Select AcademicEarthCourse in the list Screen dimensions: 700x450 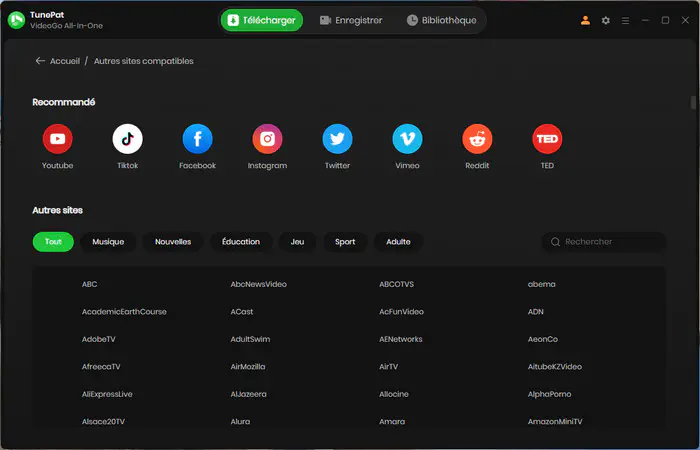click(x=124, y=312)
